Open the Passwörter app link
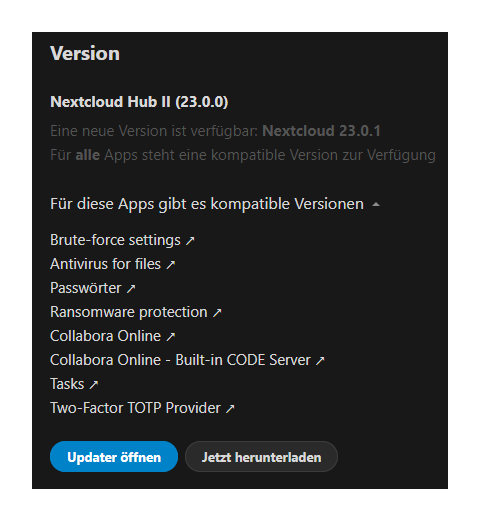480x521 pixels. [x=86, y=288]
